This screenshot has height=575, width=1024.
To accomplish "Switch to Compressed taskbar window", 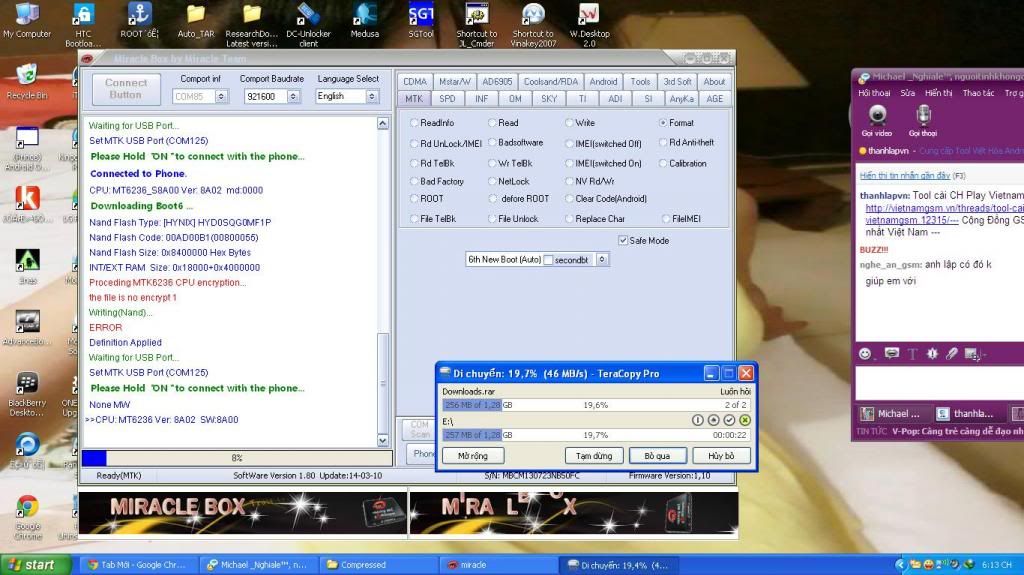I will pos(379,565).
